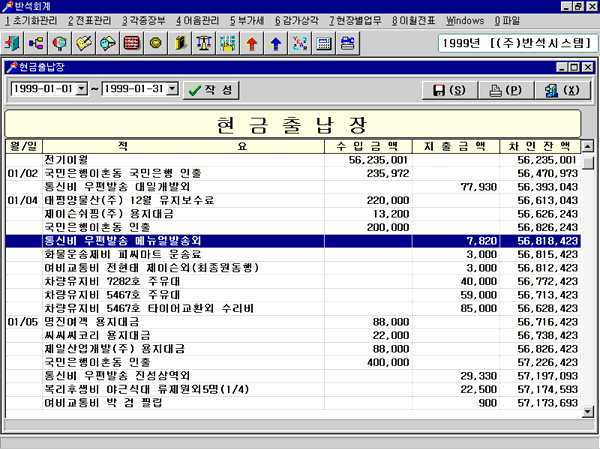The width and height of the screenshot is (600, 450).
Task: Select row 여비교통비 박 검 필립
Action: [x=293, y=403]
